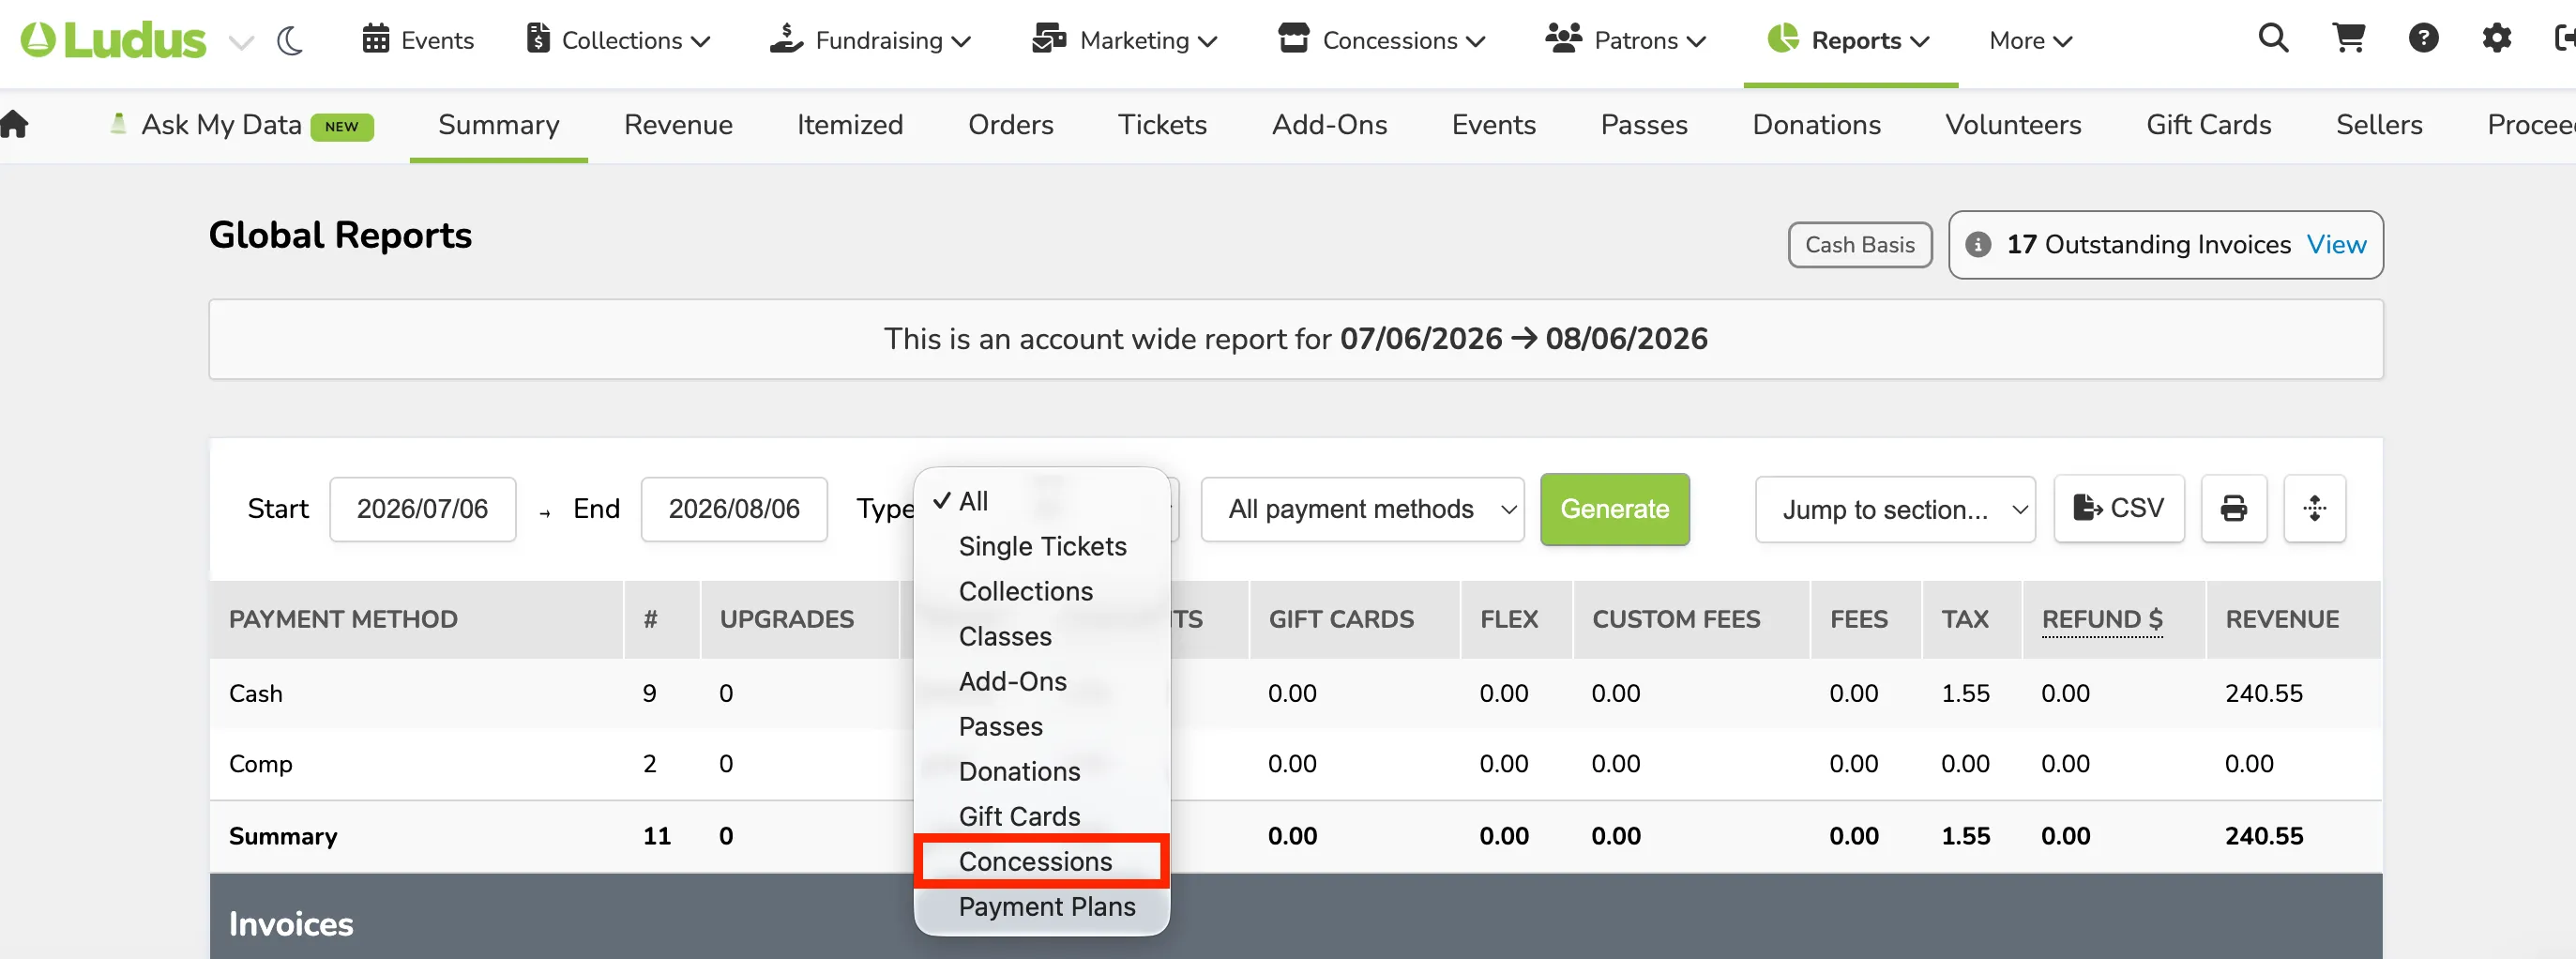Open the search magnifier icon

point(2273,39)
